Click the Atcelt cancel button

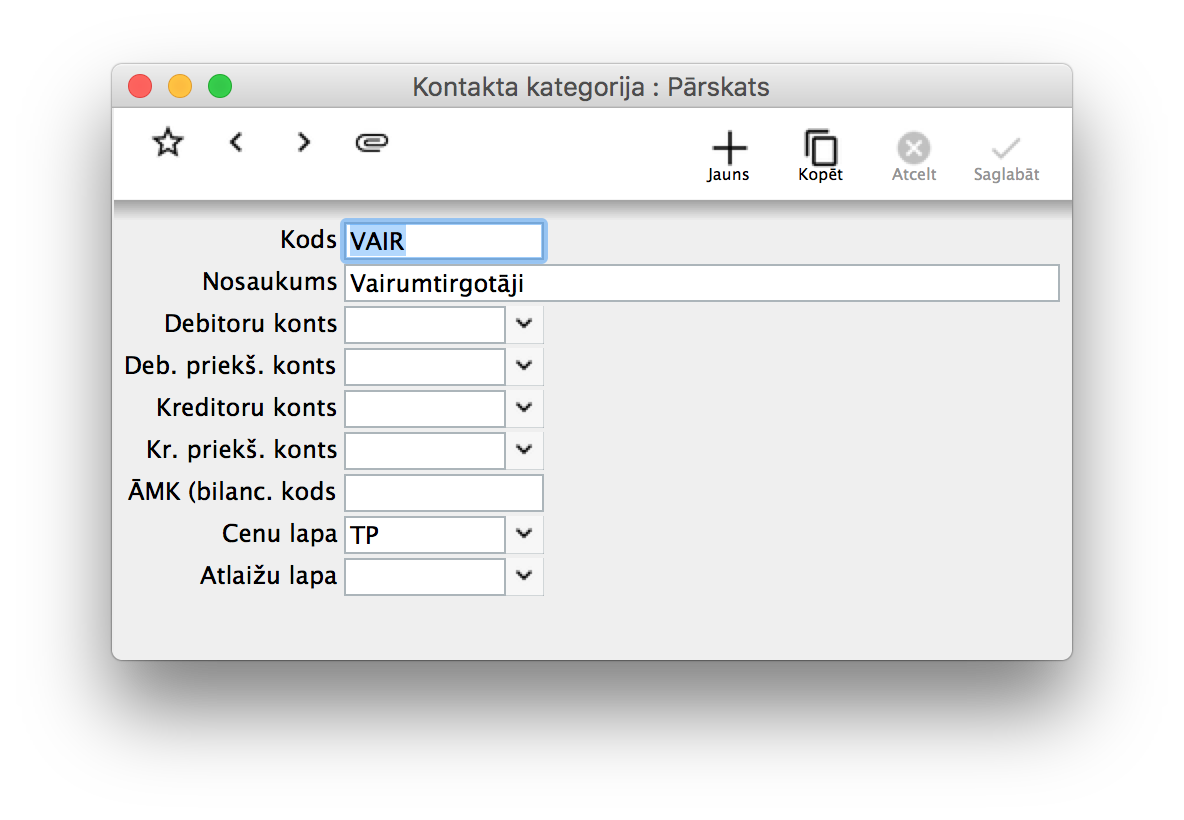pyautogui.click(x=914, y=156)
